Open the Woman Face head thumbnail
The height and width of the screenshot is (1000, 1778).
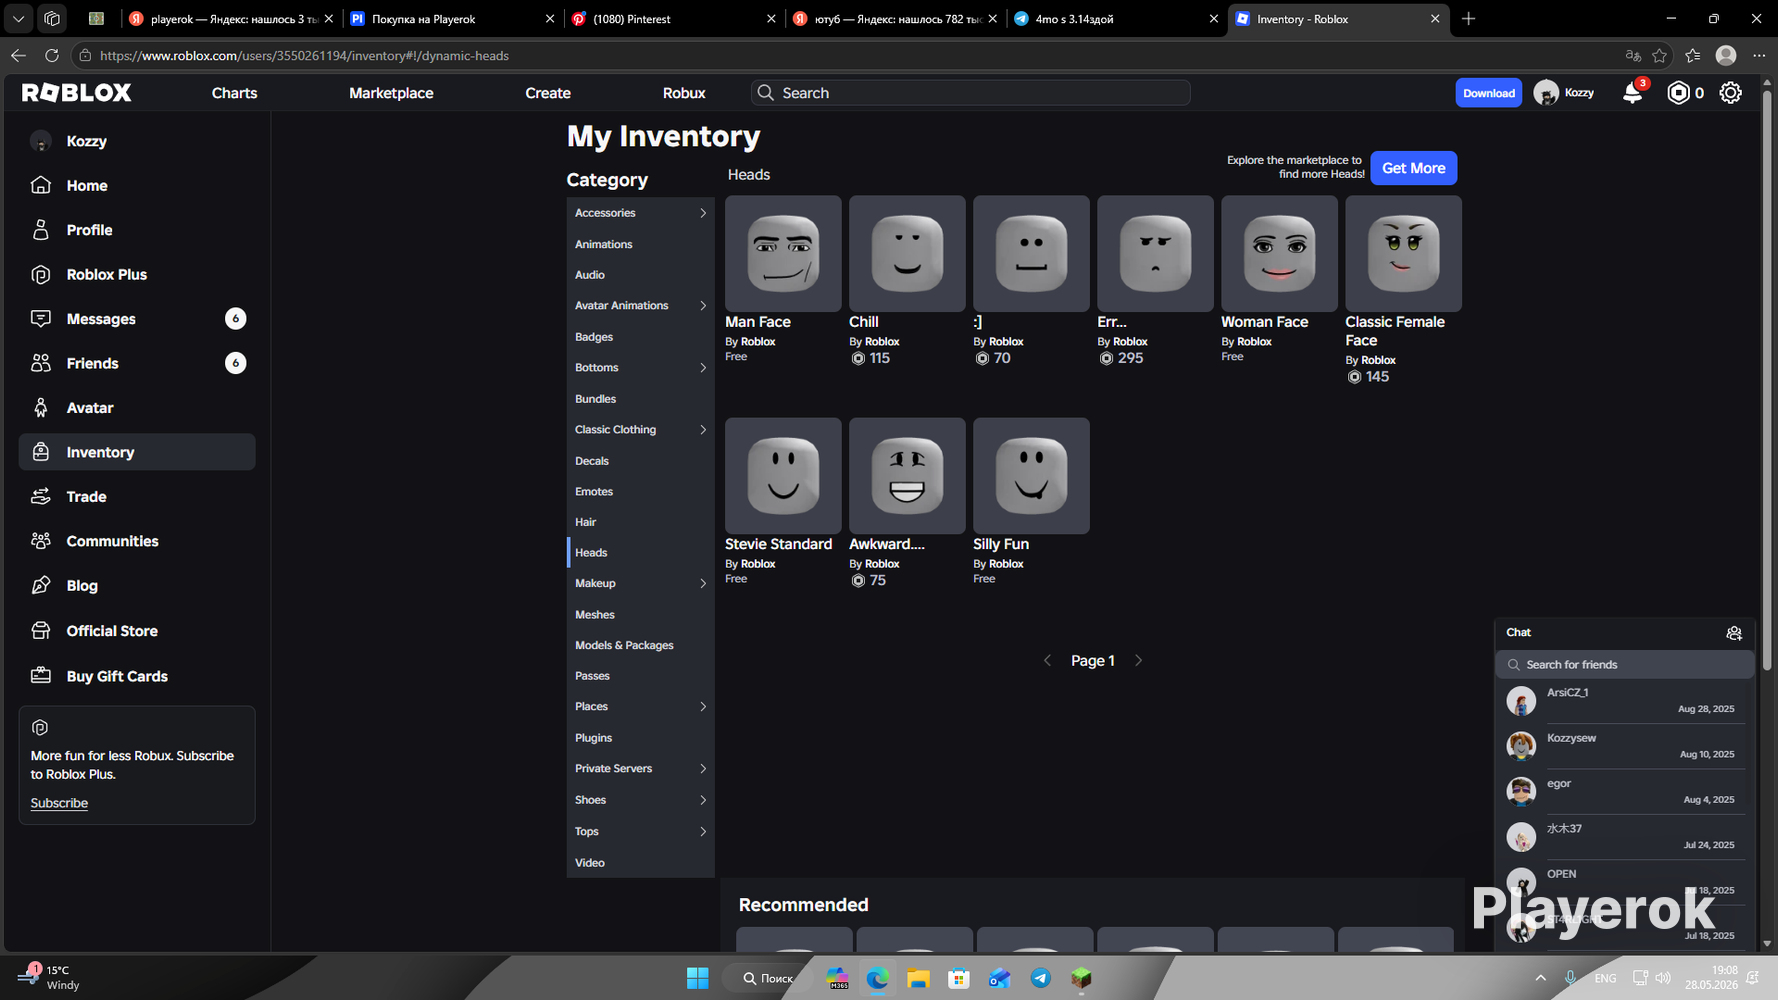click(x=1279, y=254)
